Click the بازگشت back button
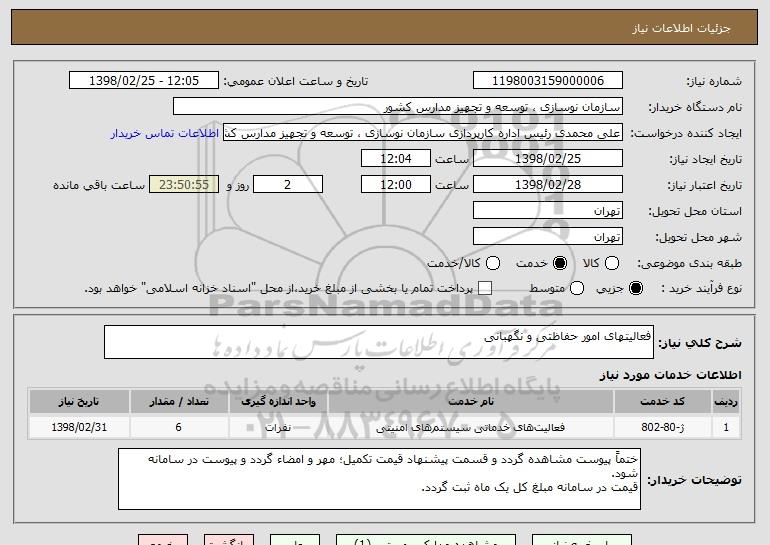Image resolution: width=770 pixels, height=545 pixels. [x=229, y=540]
